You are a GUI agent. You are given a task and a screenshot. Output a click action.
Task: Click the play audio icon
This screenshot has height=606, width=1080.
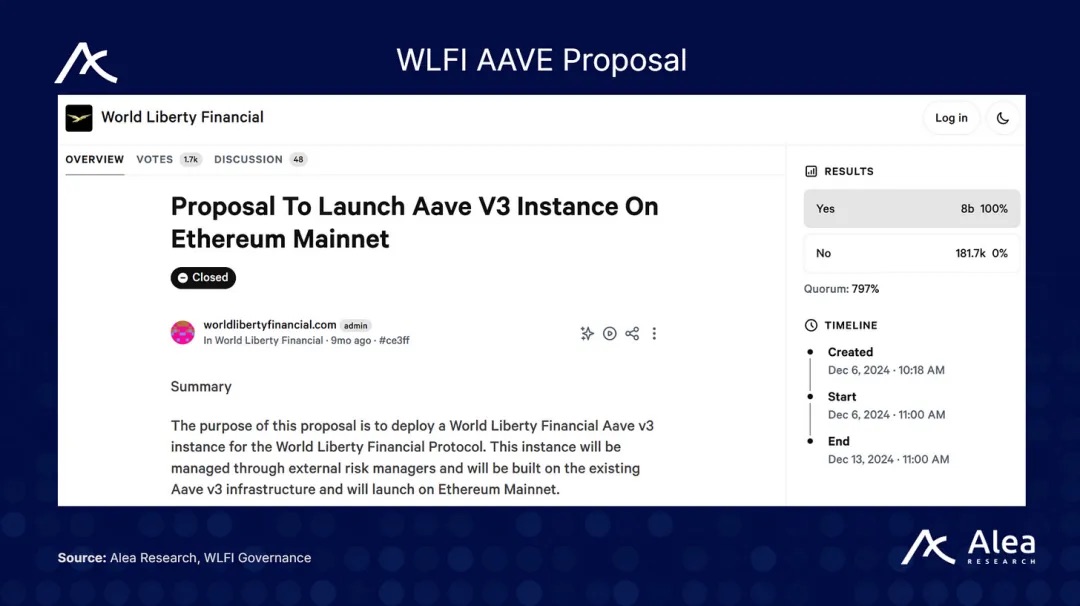click(x=610, y=333)
